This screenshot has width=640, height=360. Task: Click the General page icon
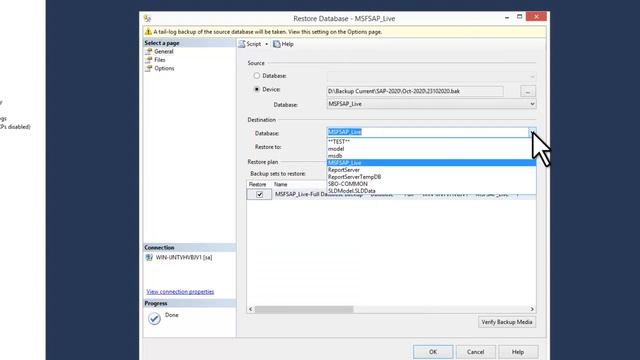tap(149, 51)
